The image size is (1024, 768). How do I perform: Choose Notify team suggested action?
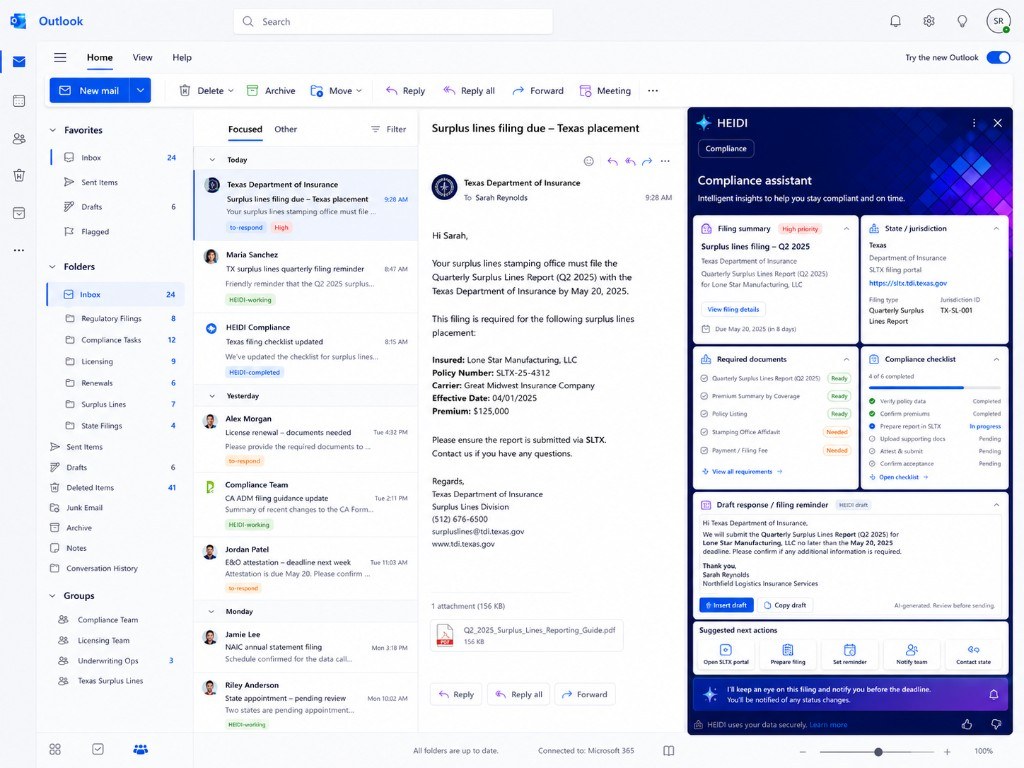tap(912, 654)
